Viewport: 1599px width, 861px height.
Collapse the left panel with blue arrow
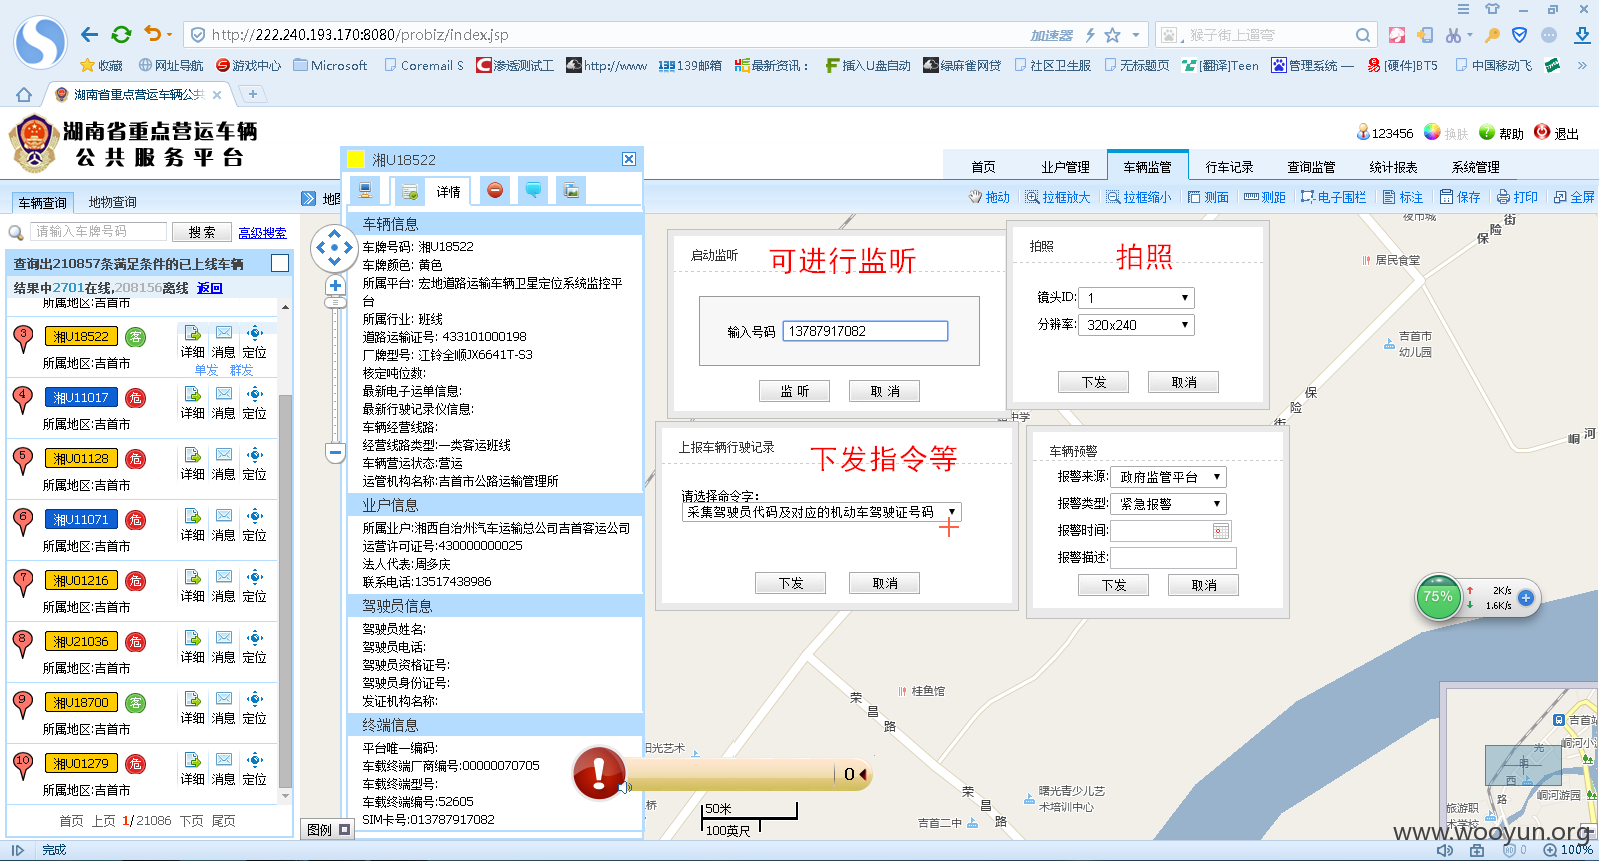click(308, 199)
